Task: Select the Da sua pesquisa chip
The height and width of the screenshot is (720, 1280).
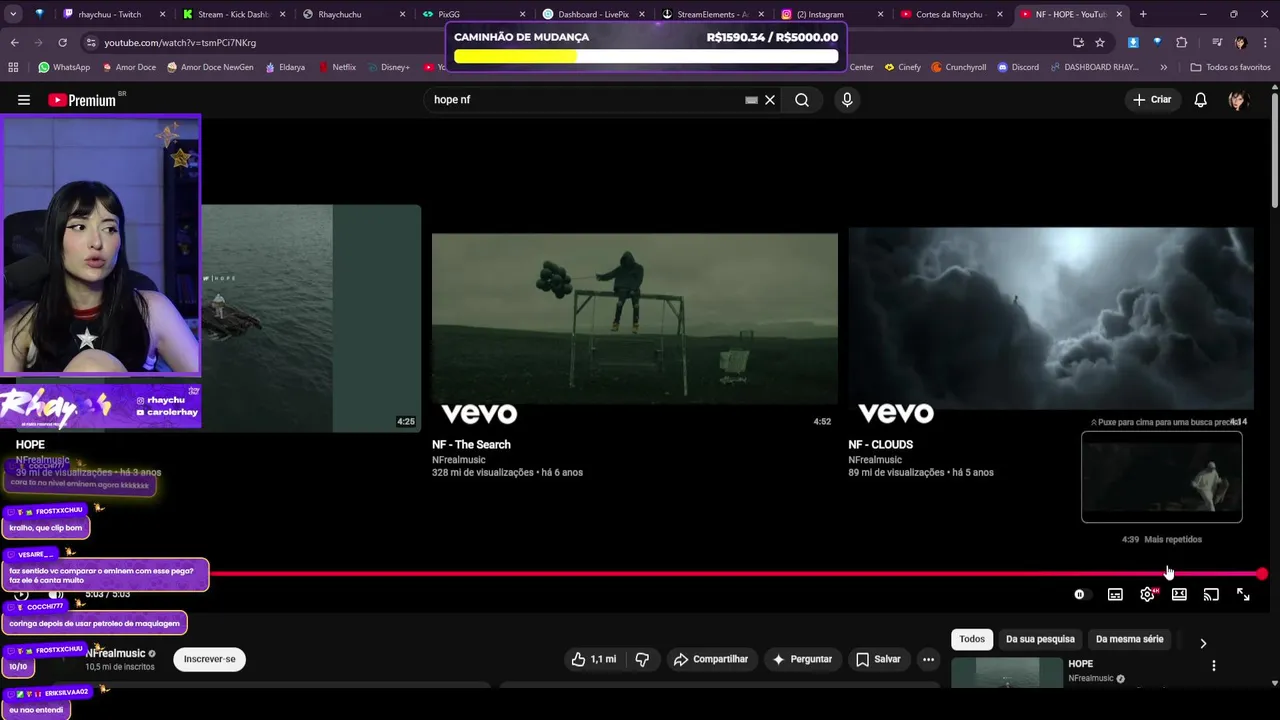Action: 1040,639
